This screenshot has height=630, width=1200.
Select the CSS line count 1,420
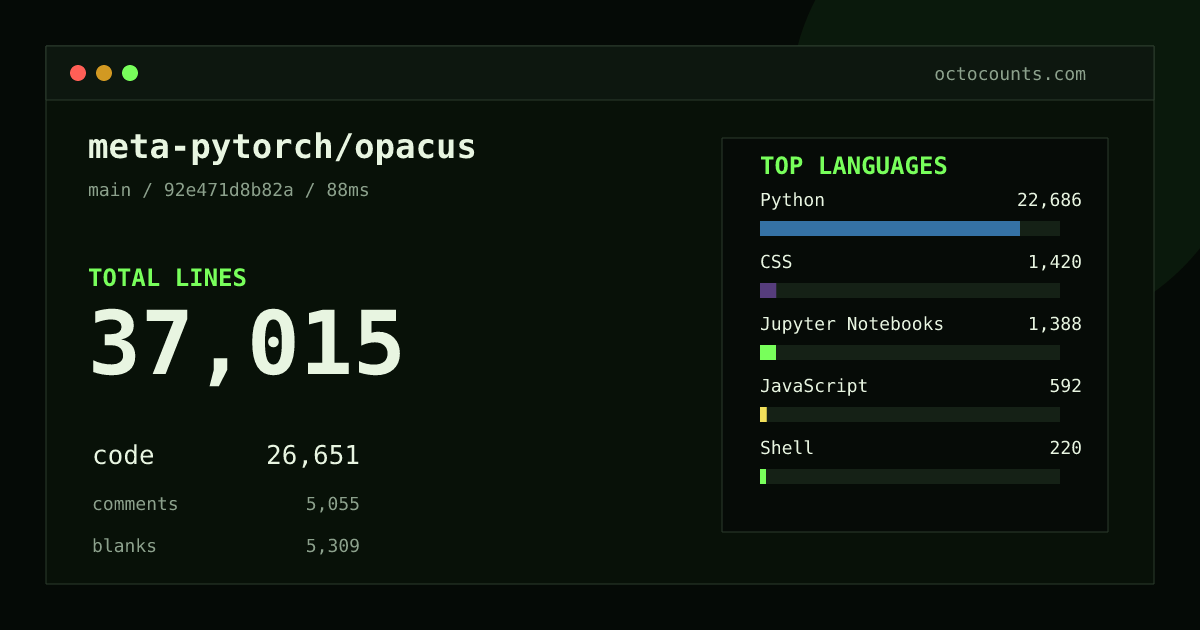pyautogui.click(x=1055, y=262)
